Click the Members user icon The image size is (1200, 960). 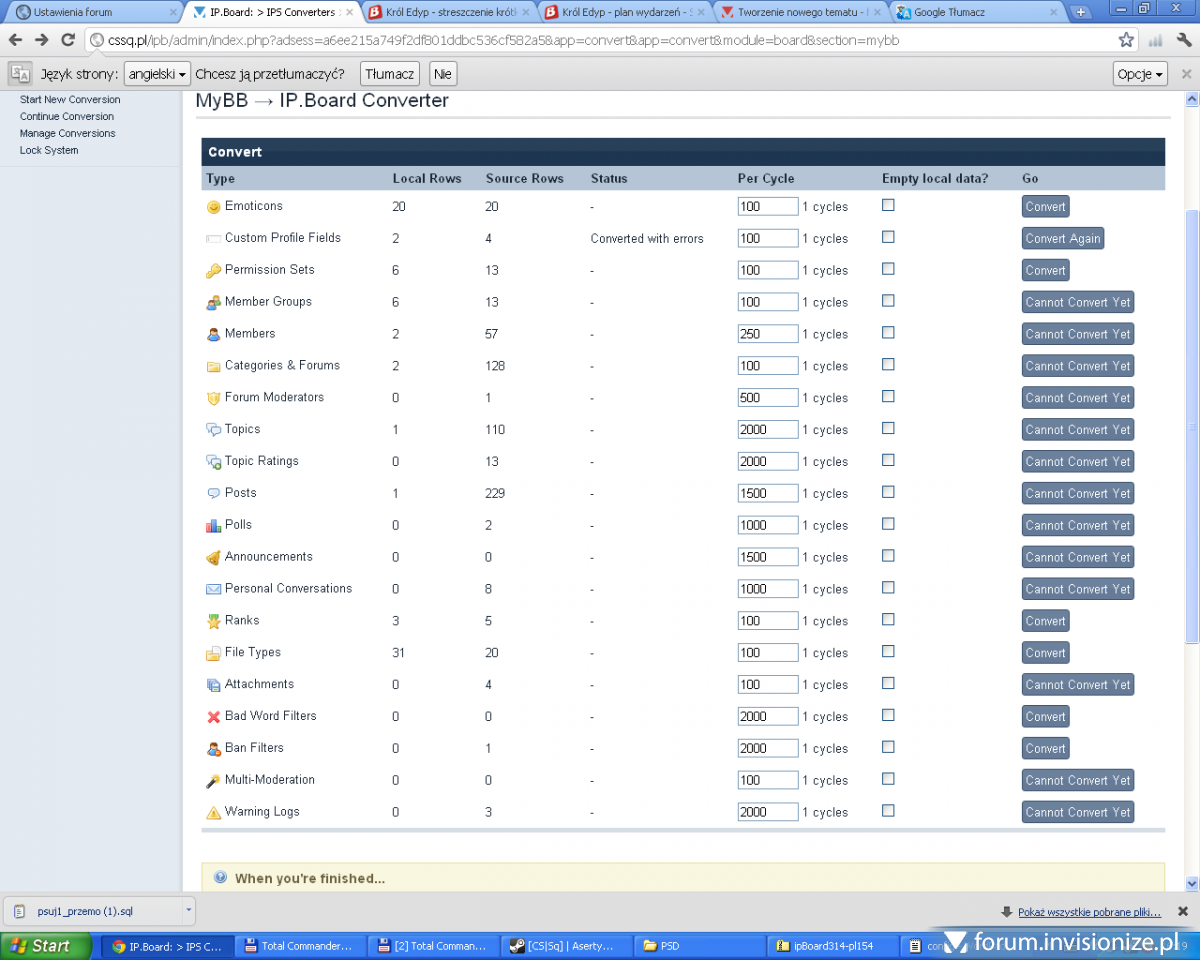213,335
